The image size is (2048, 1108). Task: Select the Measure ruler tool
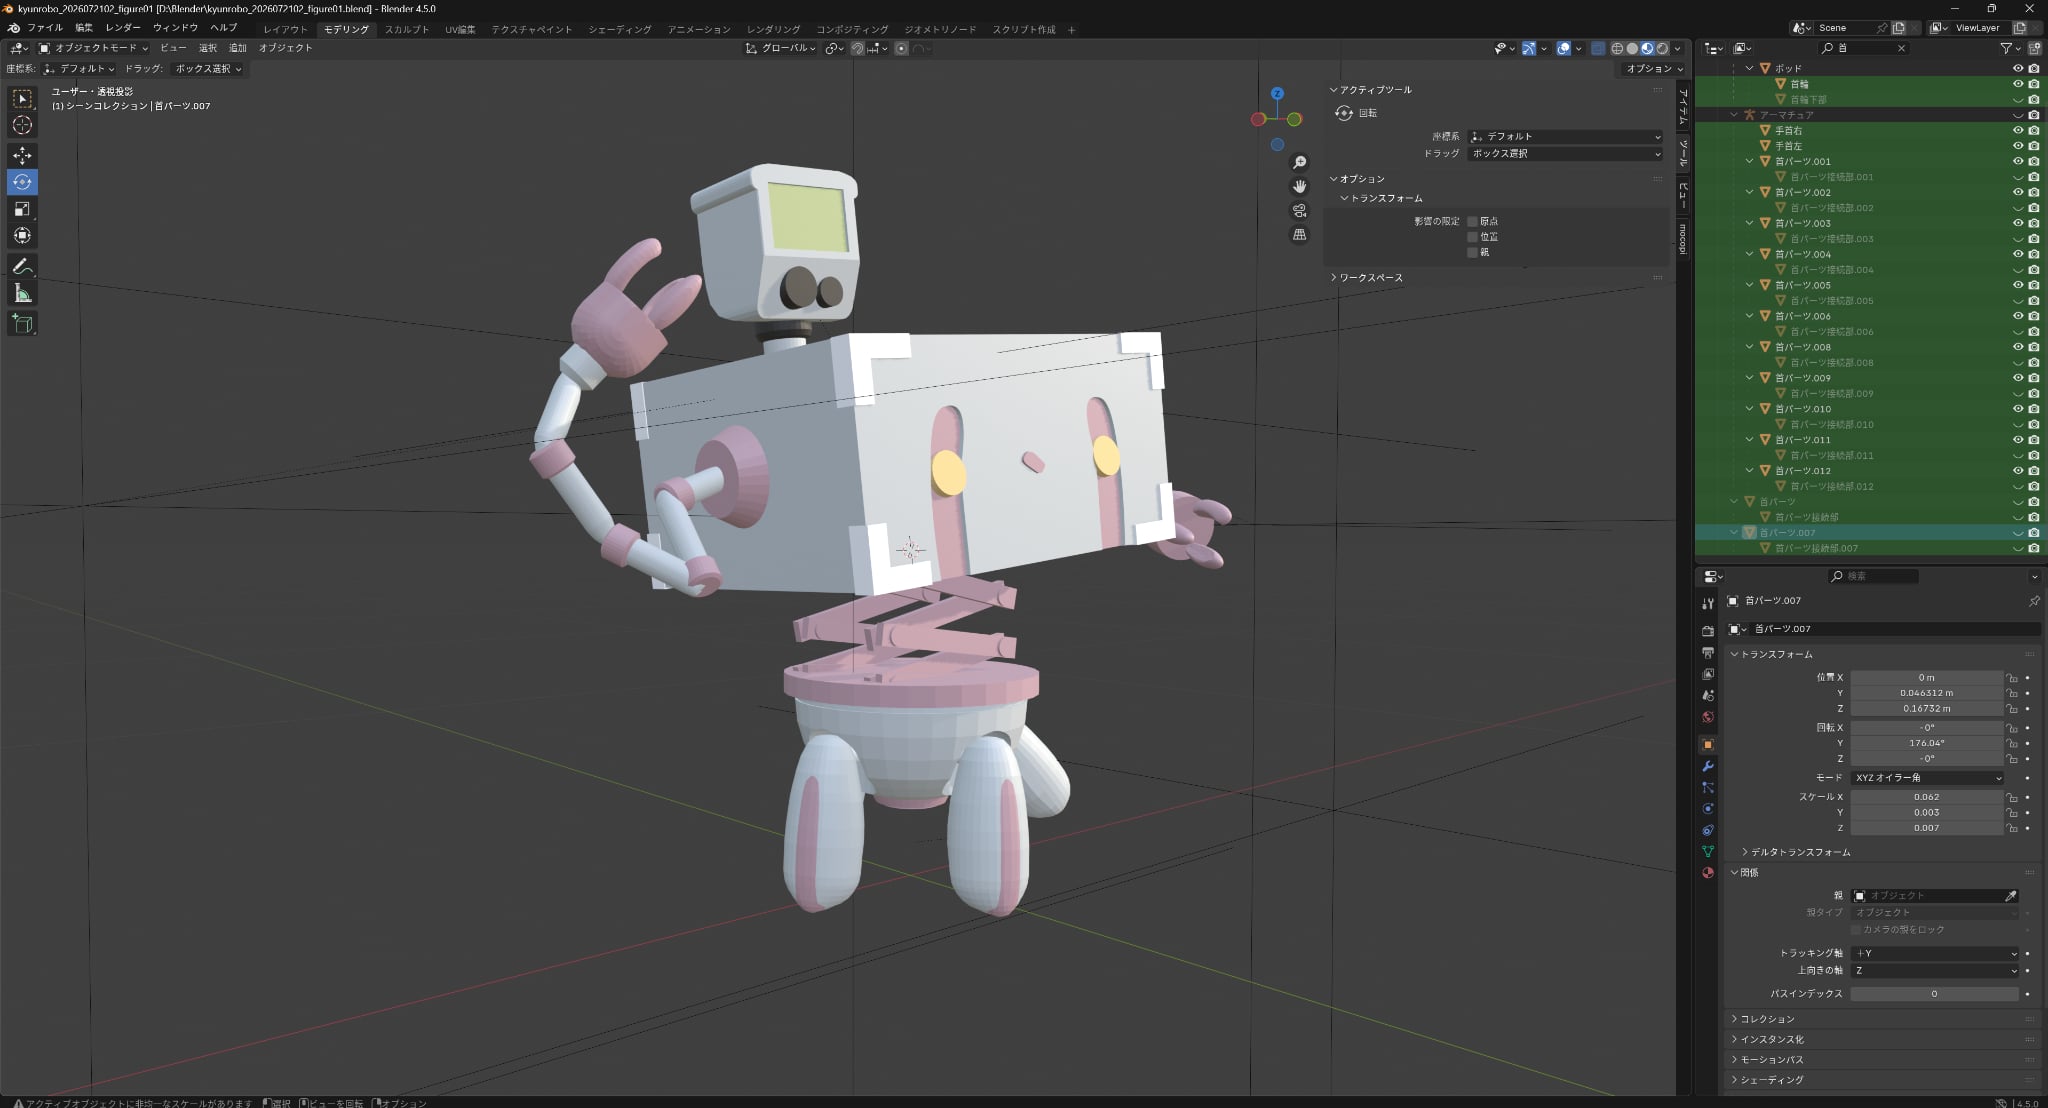click(x=22, y=293)
